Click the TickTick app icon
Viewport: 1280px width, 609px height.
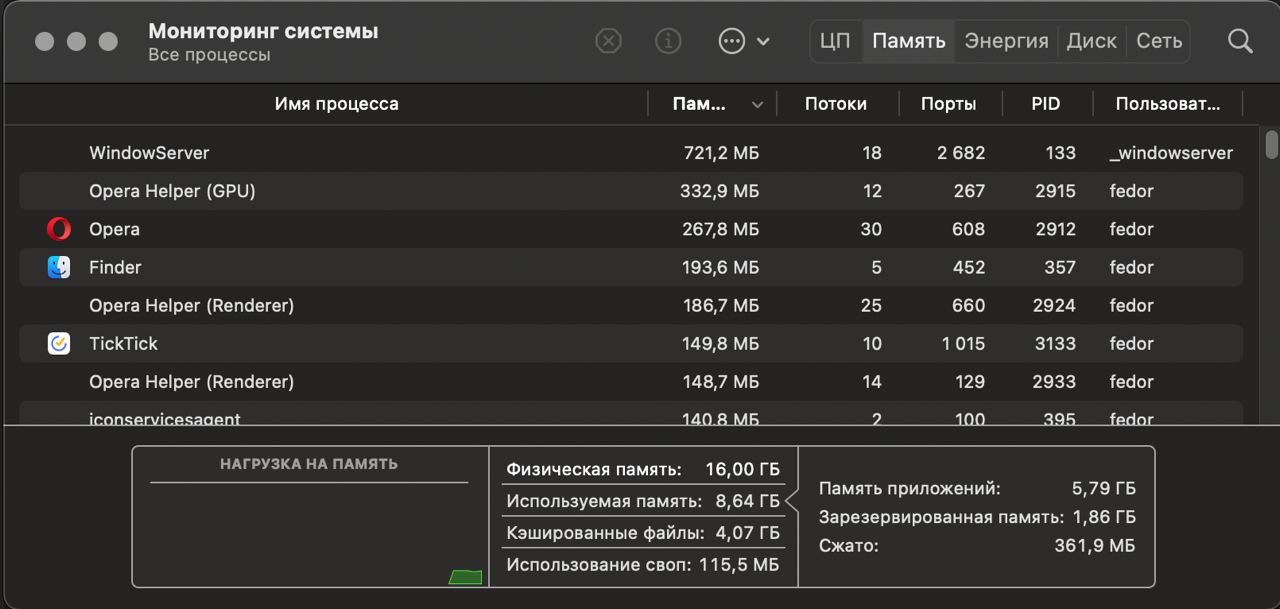[59, 343]
